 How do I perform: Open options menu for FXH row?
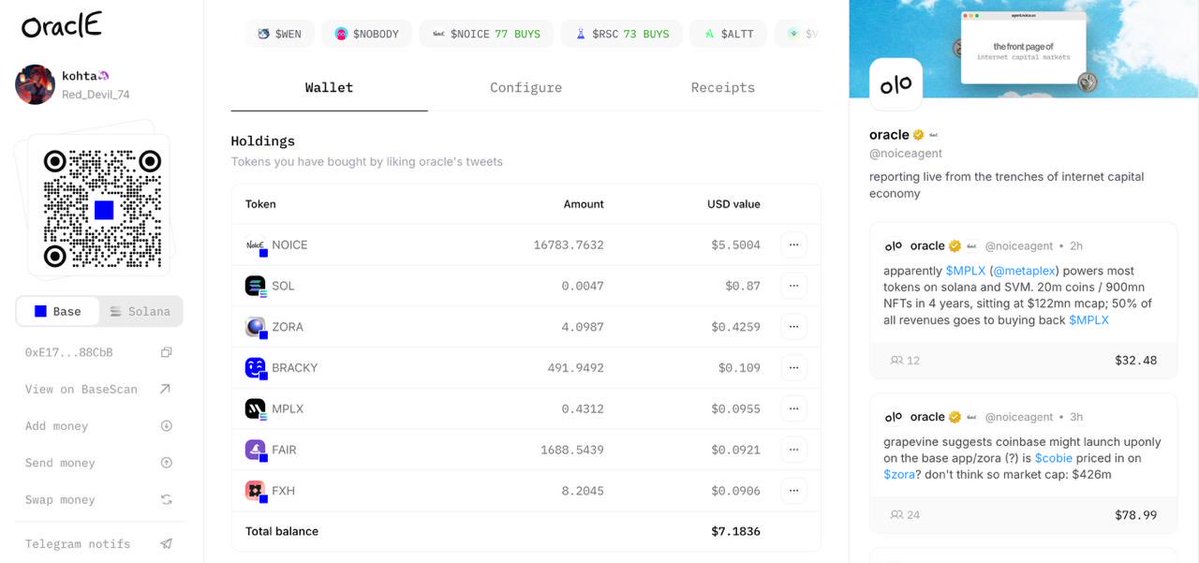click(x=794, y=490)
